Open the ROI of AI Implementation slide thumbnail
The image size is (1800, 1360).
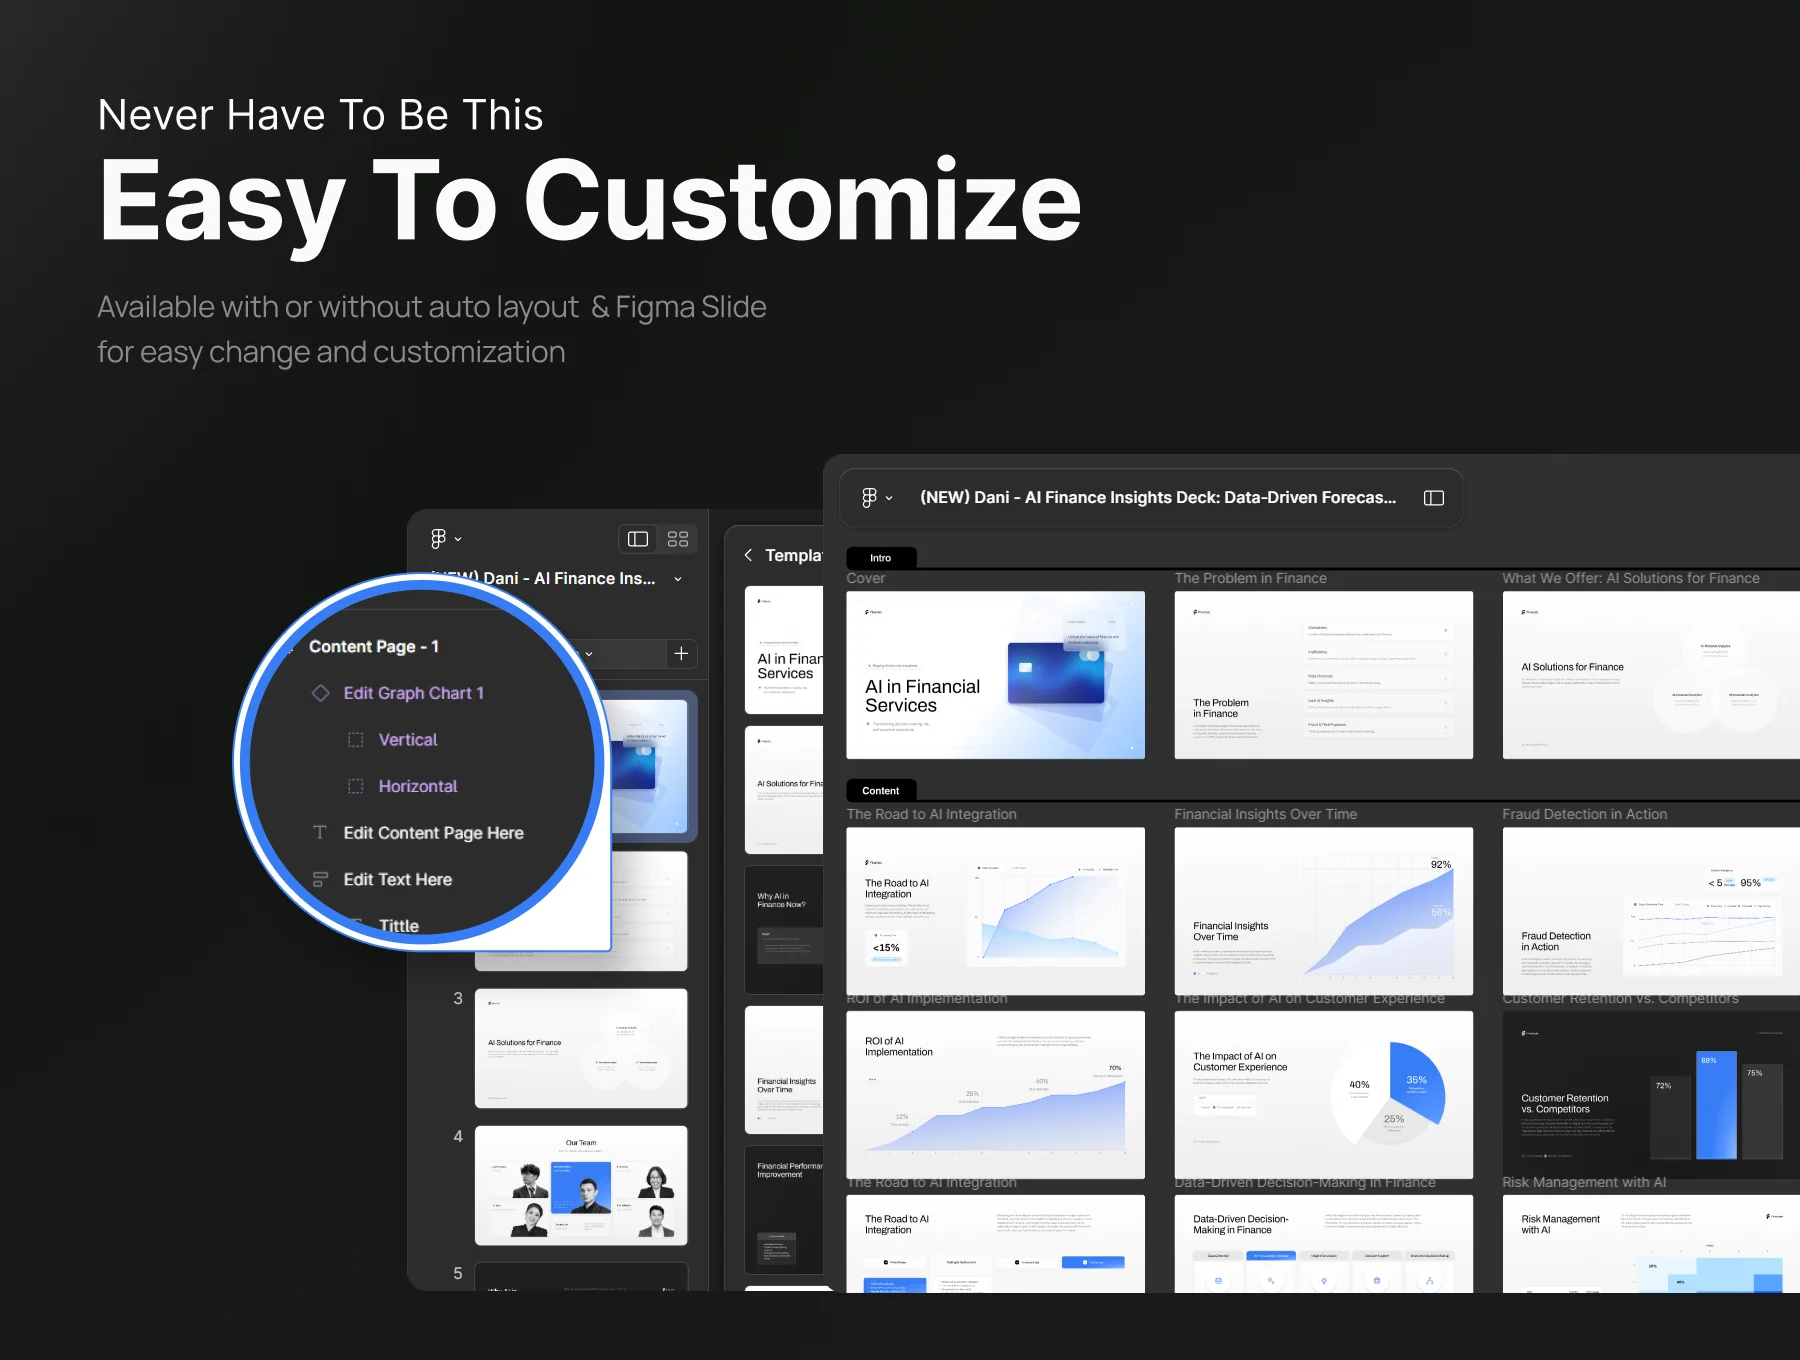click(996, 1095)
